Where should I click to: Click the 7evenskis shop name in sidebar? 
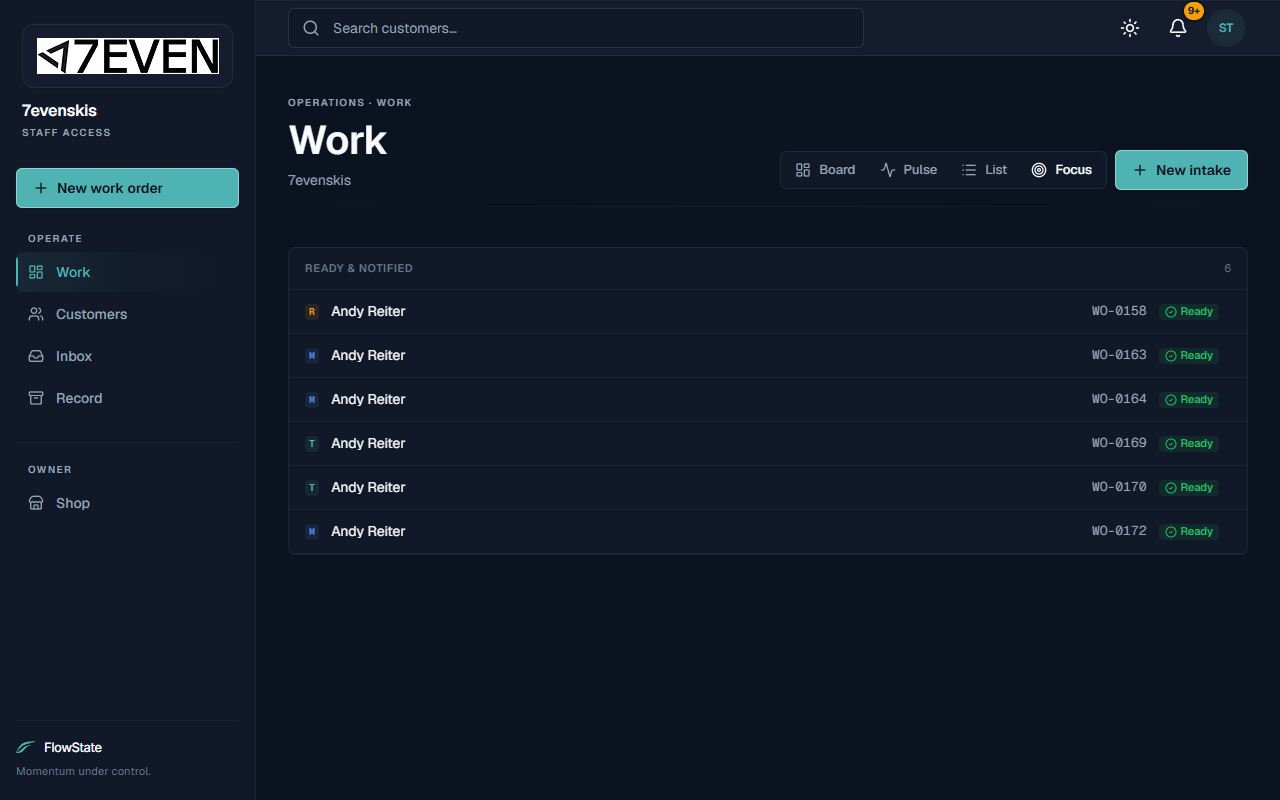click(59, 110)
